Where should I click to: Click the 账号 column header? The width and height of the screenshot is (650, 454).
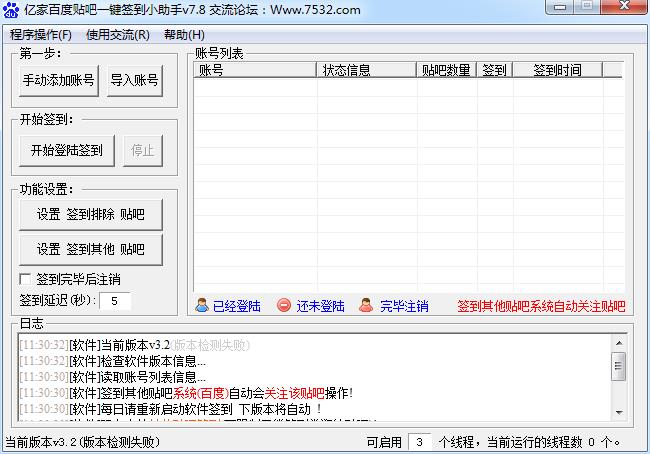[x=255, y=70]
